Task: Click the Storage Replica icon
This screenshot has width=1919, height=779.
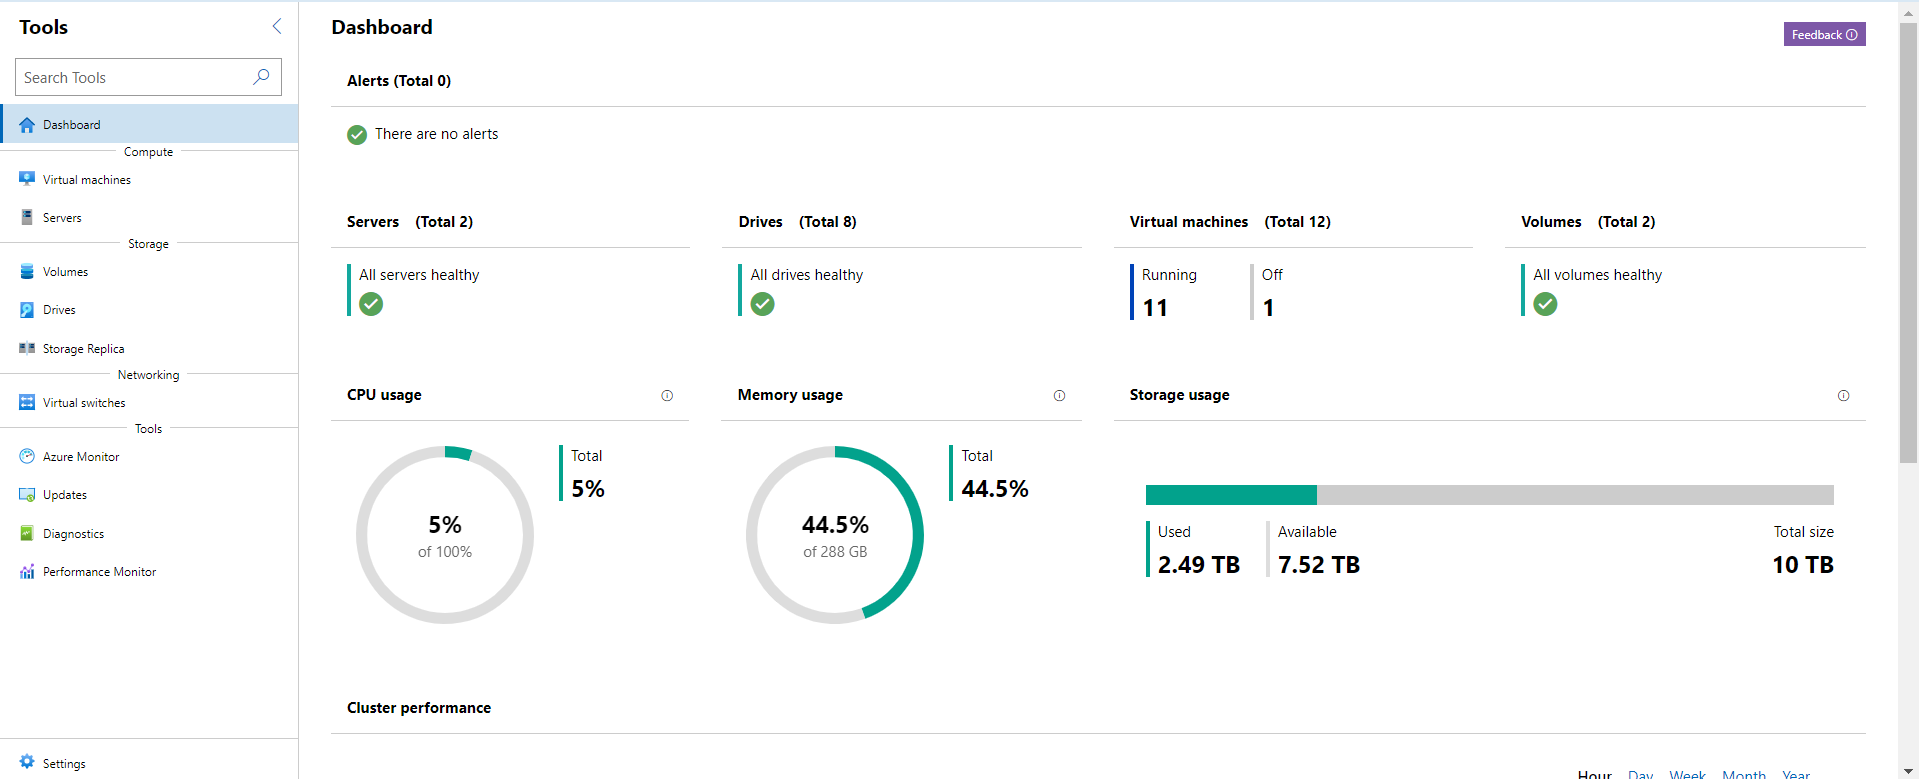Action: pyautogui.click(x=27, y=348)
